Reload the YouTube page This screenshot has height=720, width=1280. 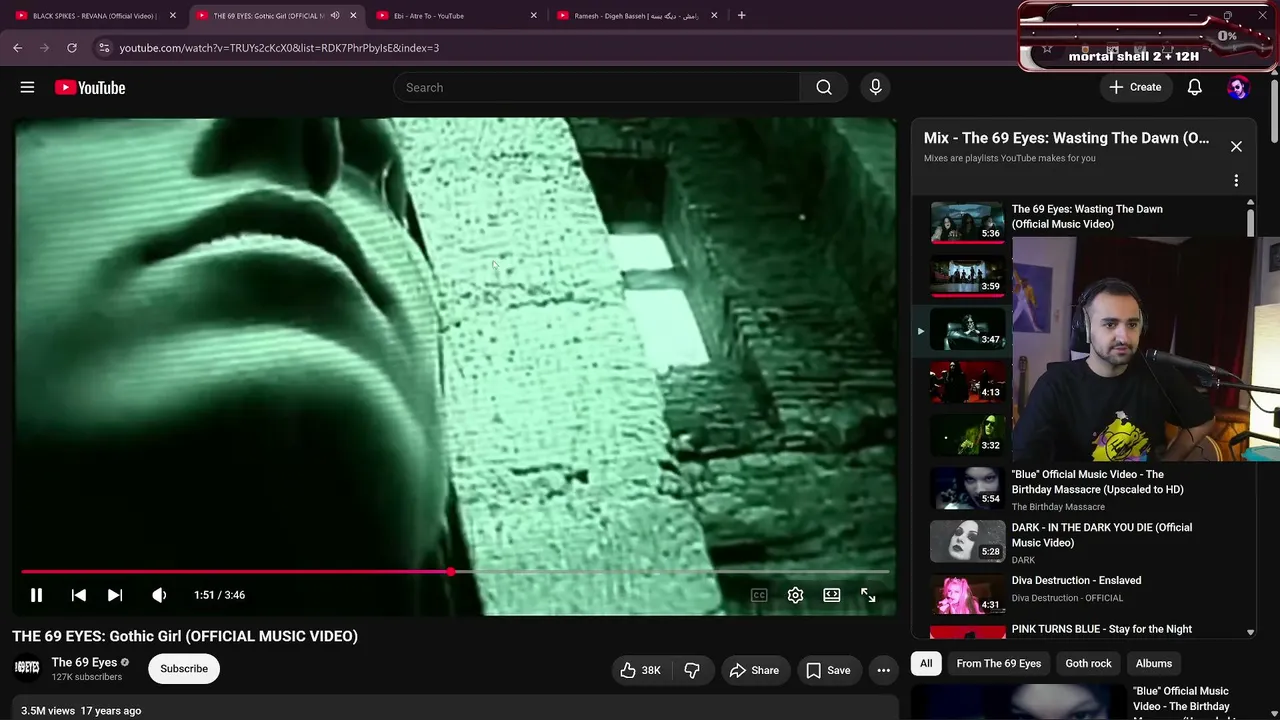pos(72,47)
